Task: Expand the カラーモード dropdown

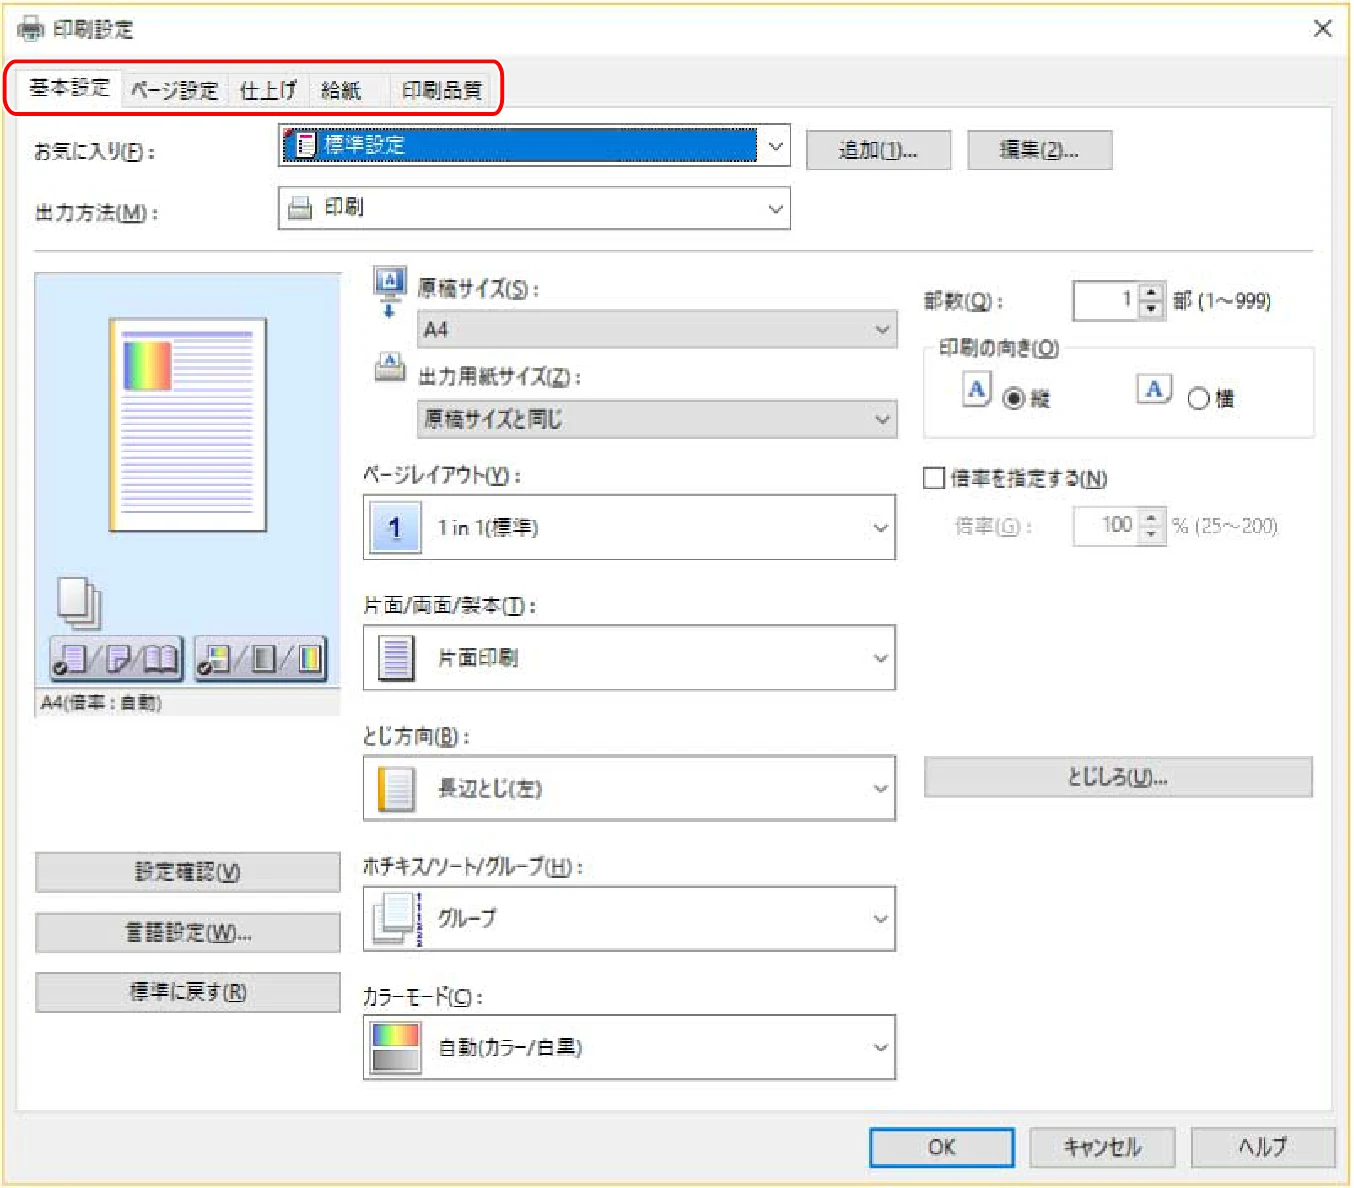Action: [x=629, y=1047]
